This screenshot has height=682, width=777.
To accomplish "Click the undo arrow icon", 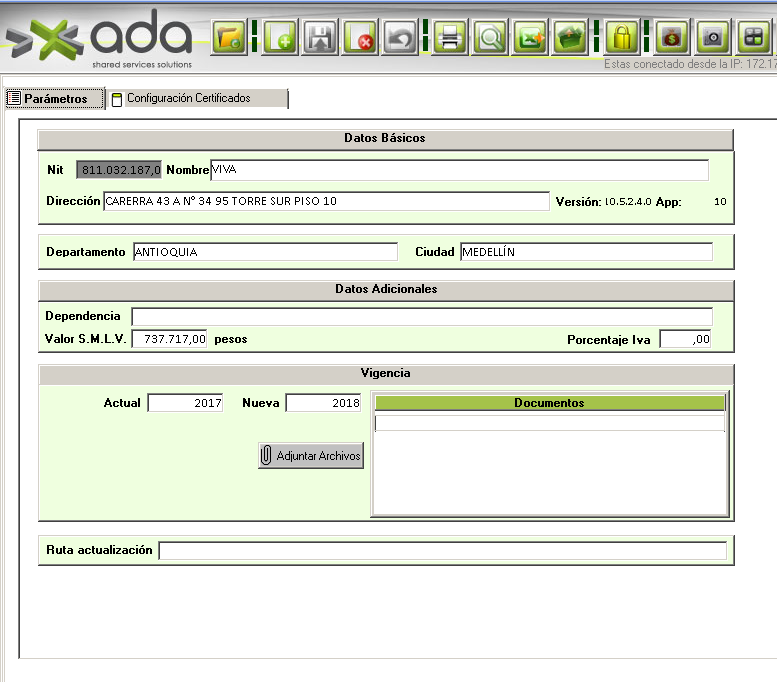I will 400,38.
